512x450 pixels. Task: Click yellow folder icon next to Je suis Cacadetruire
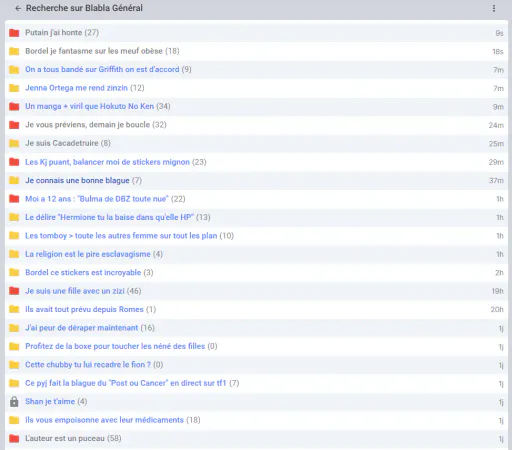(14, 143)
